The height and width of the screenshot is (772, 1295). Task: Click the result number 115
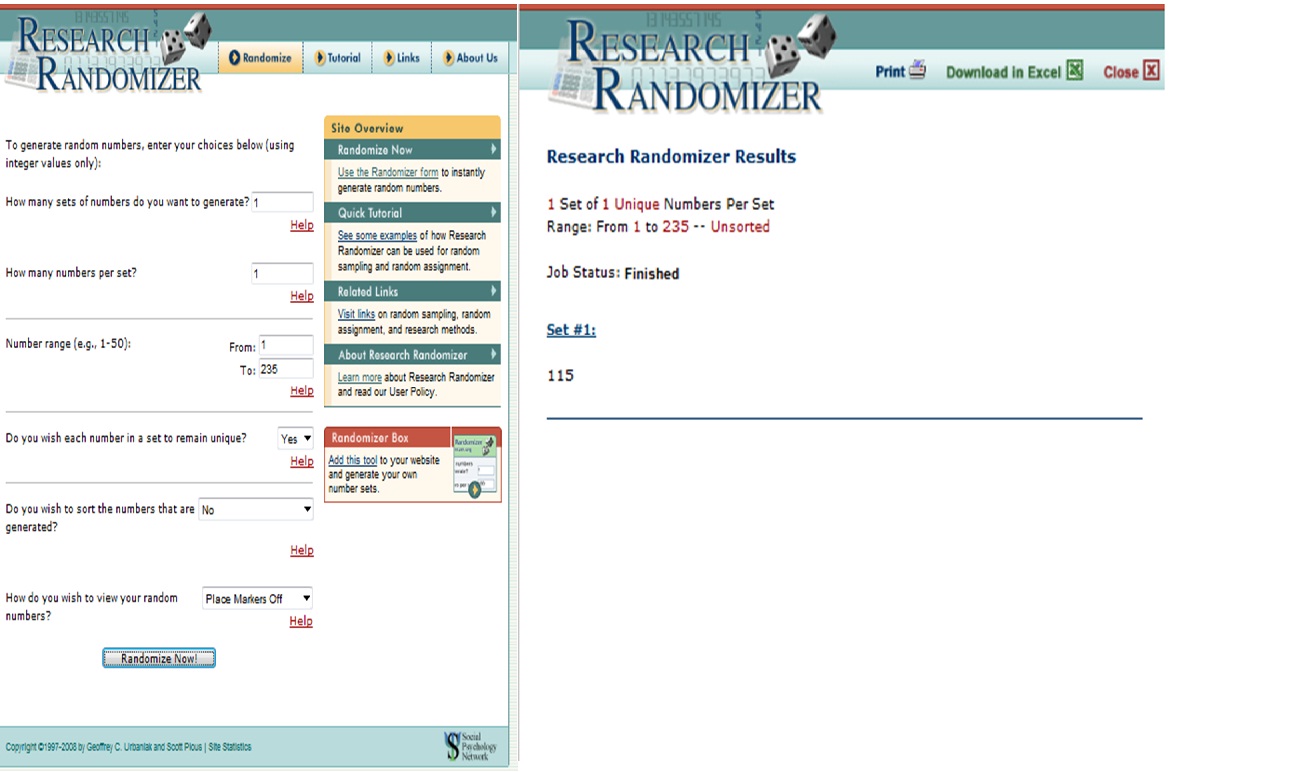click(x=560, y=376)
